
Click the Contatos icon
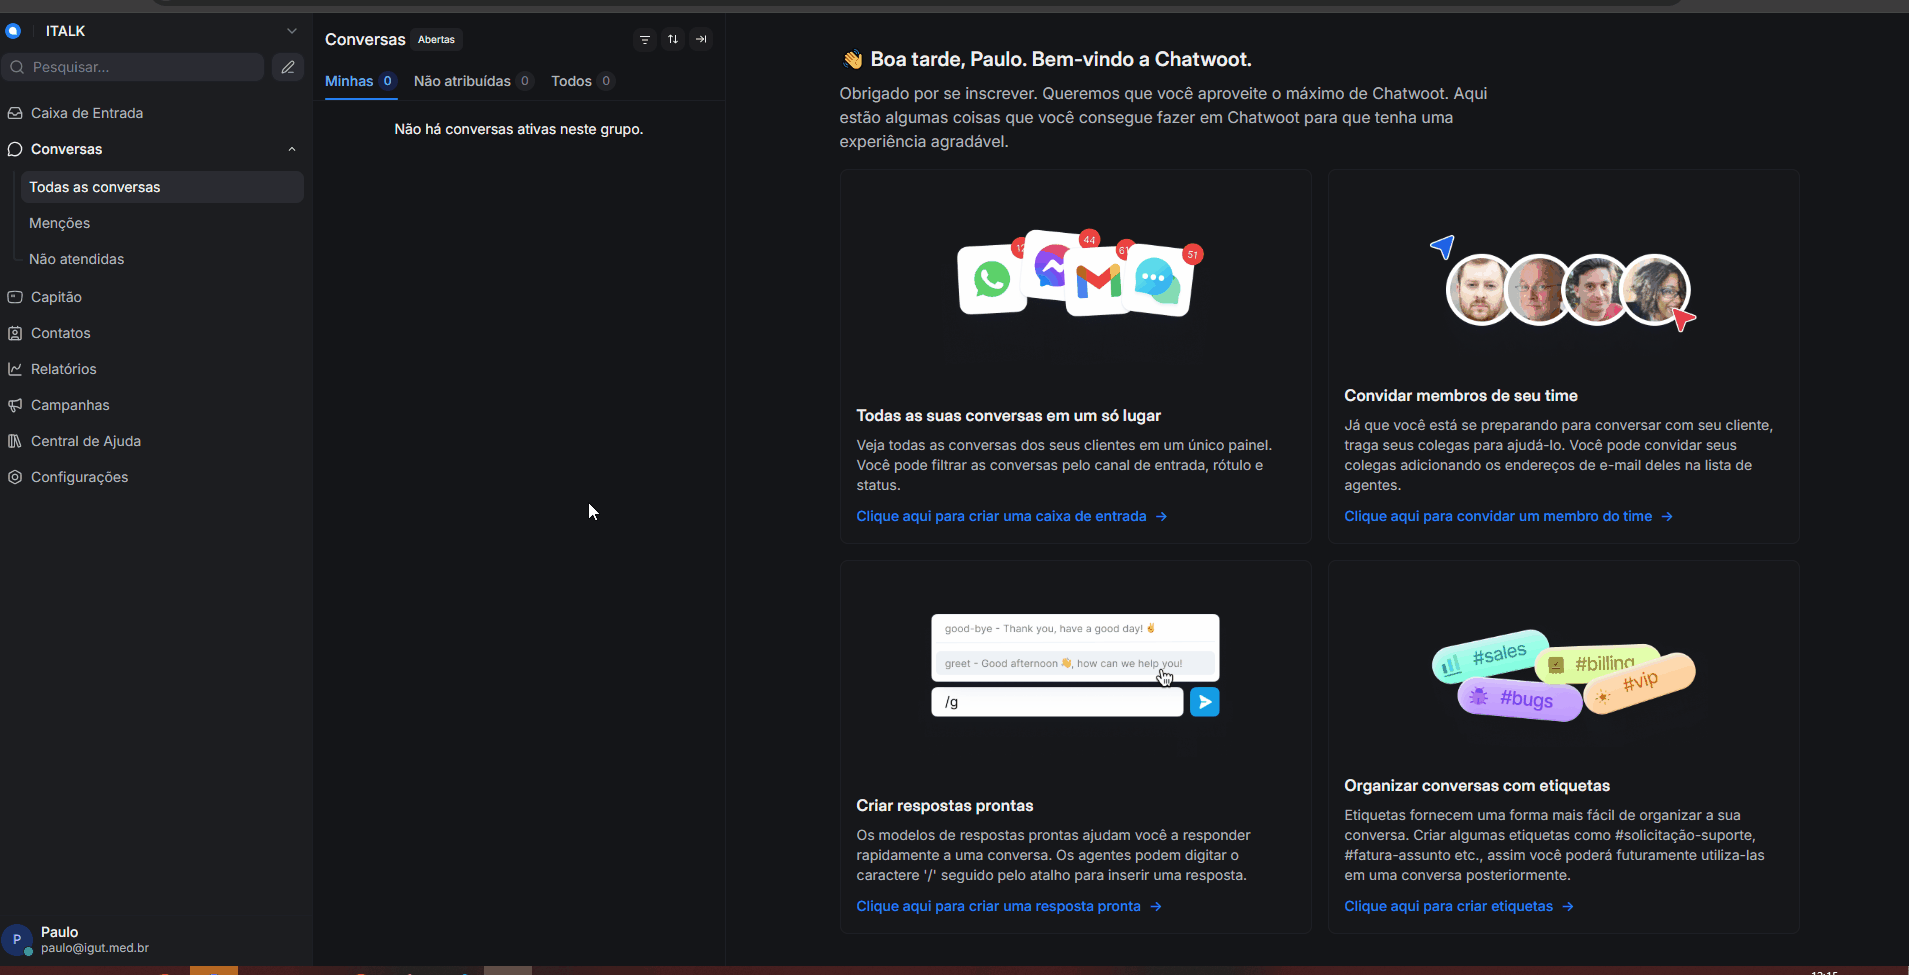pos(15,333)
